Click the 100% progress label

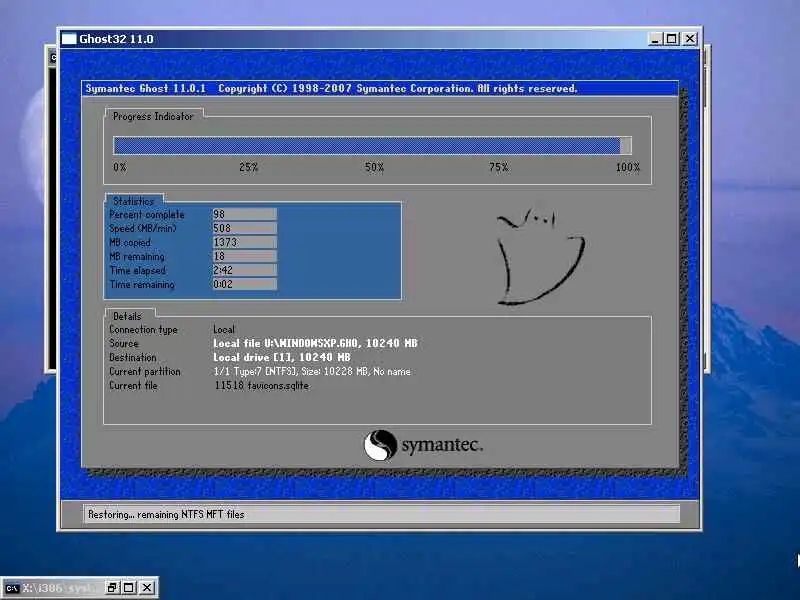628,167
